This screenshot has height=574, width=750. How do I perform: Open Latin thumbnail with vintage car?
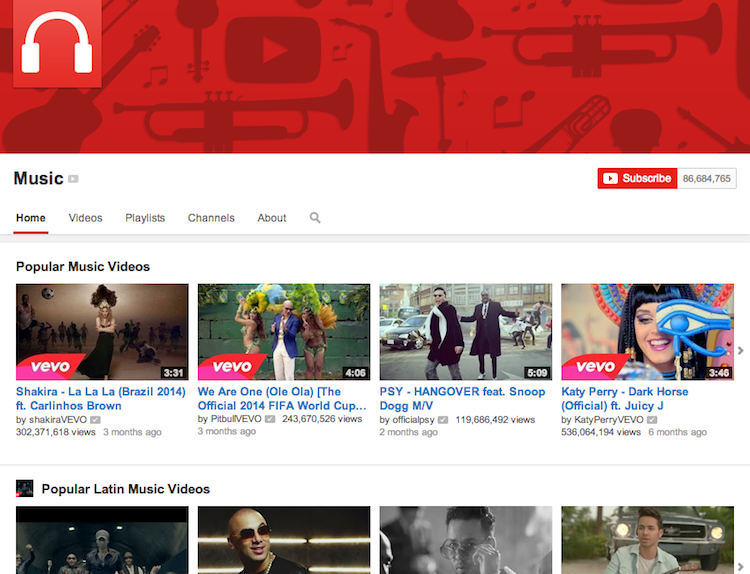point(647,540)
